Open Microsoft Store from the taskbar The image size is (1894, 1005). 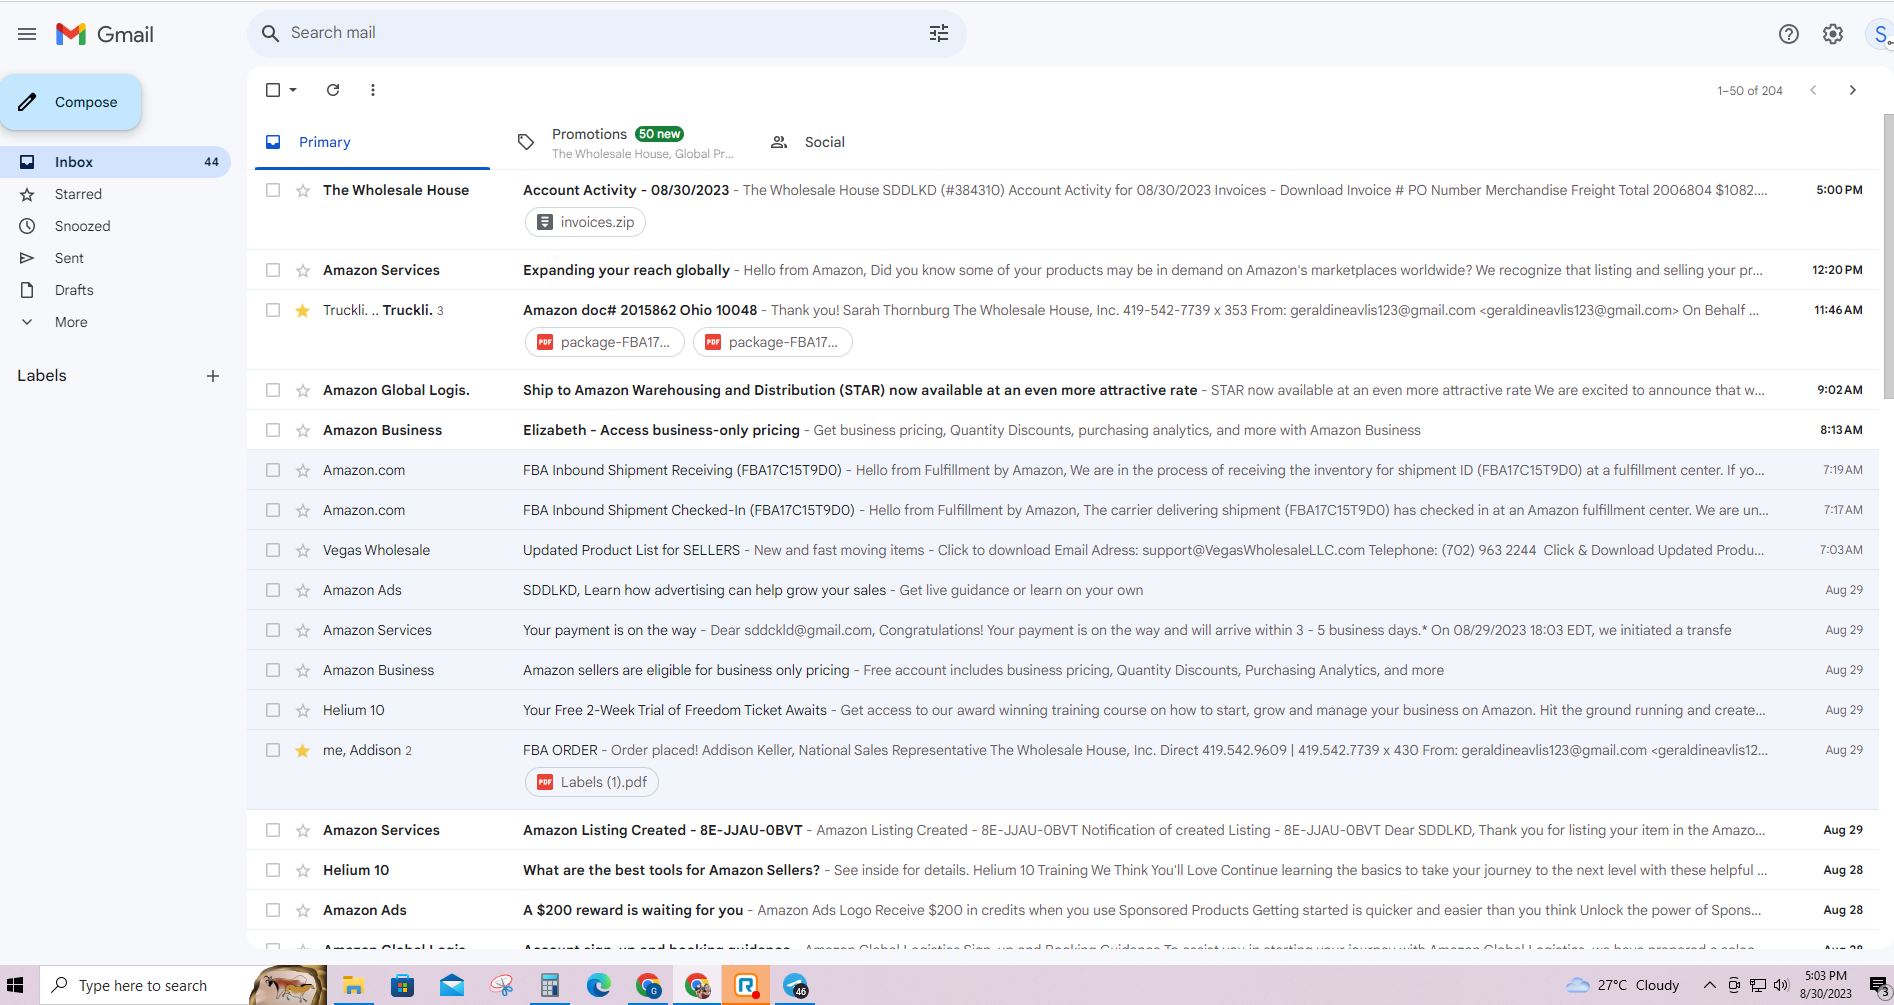(402, 986)
